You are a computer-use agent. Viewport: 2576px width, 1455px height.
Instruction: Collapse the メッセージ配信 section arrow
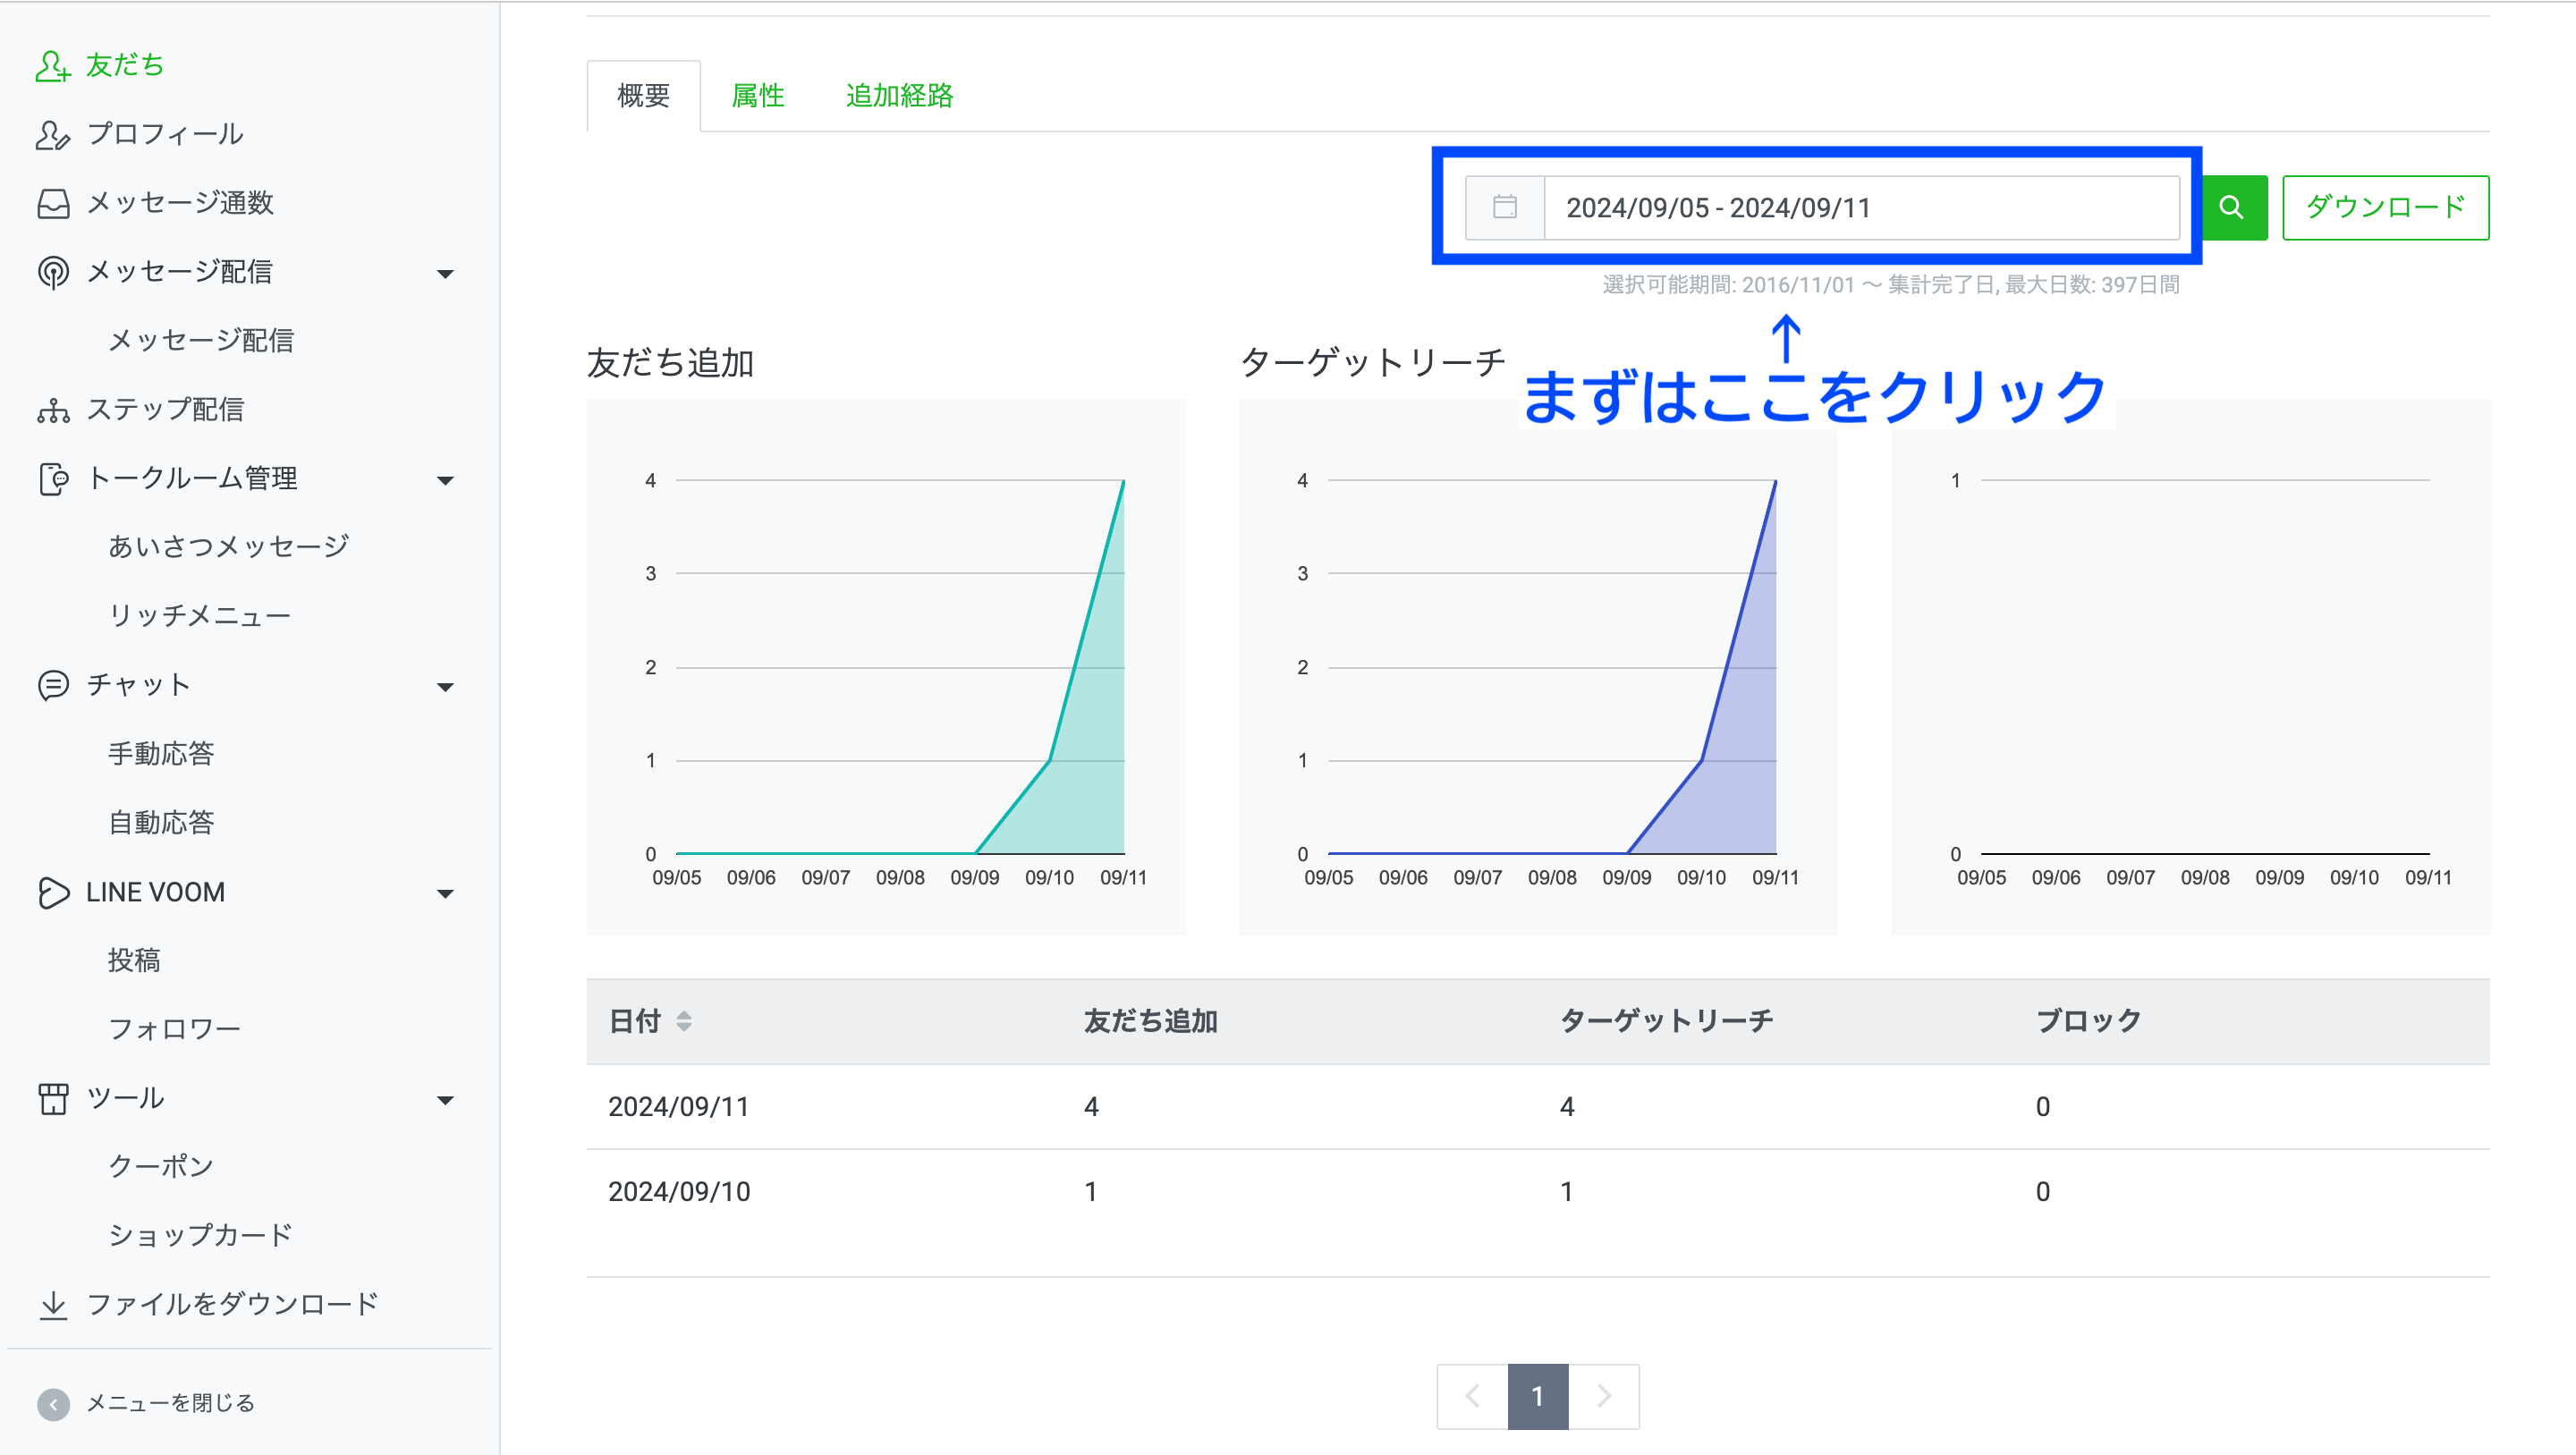tap(446, 273)
